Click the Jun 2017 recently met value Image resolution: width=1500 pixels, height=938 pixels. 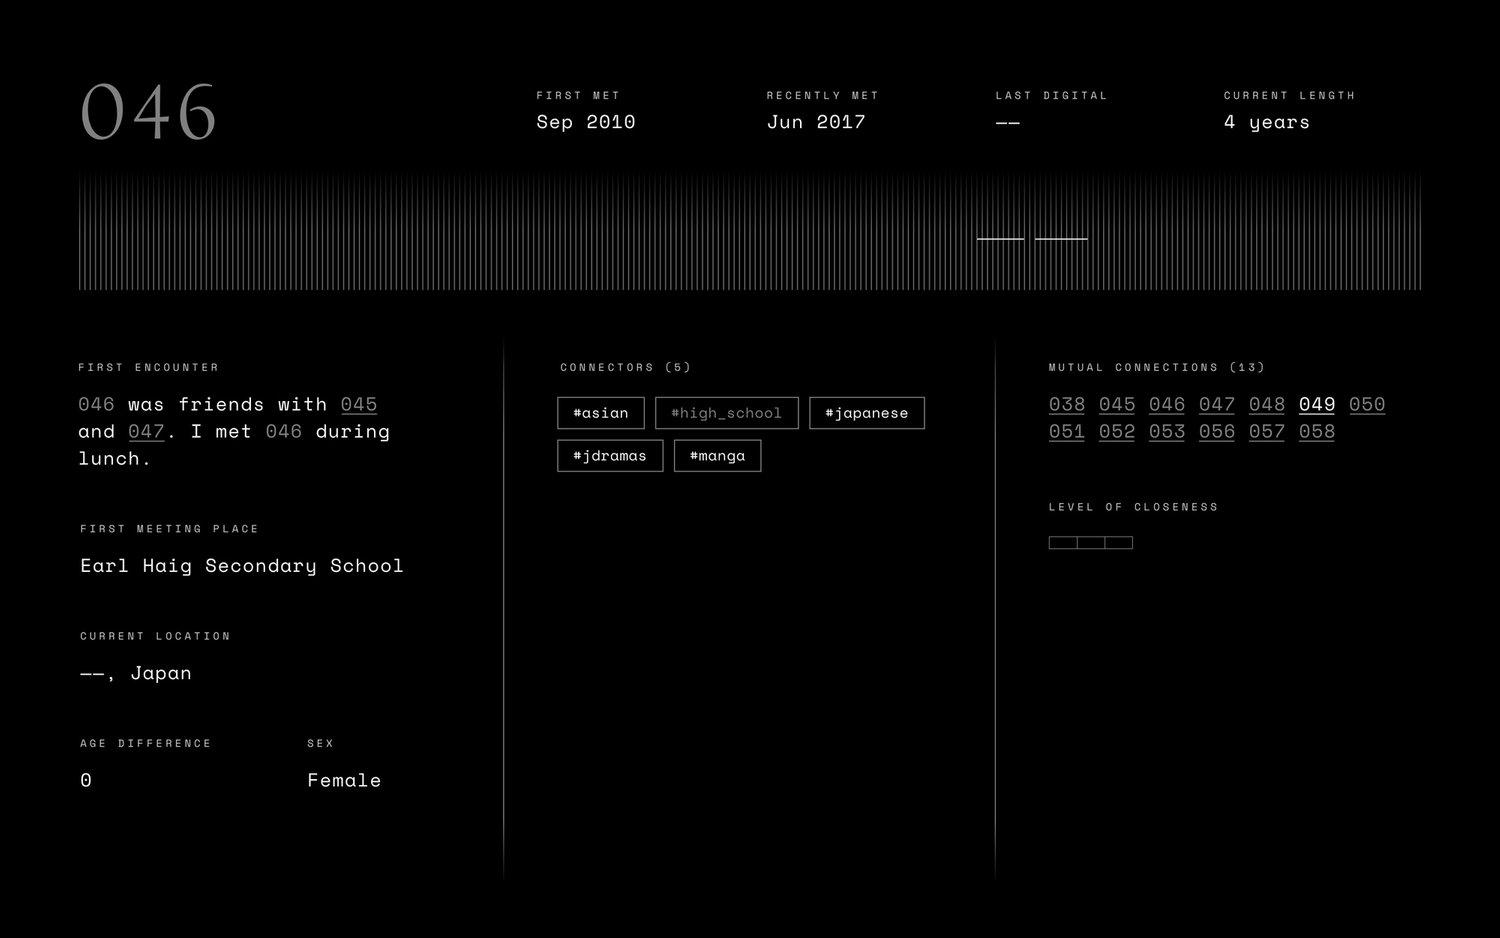tap(816, 122)
